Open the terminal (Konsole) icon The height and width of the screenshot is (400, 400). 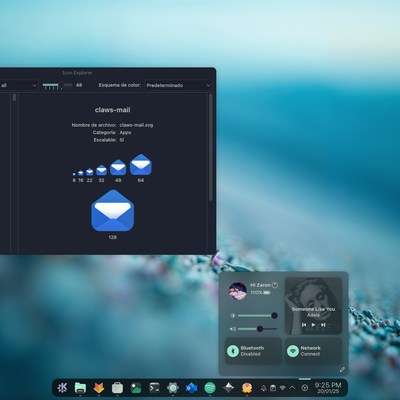[154, 388]
